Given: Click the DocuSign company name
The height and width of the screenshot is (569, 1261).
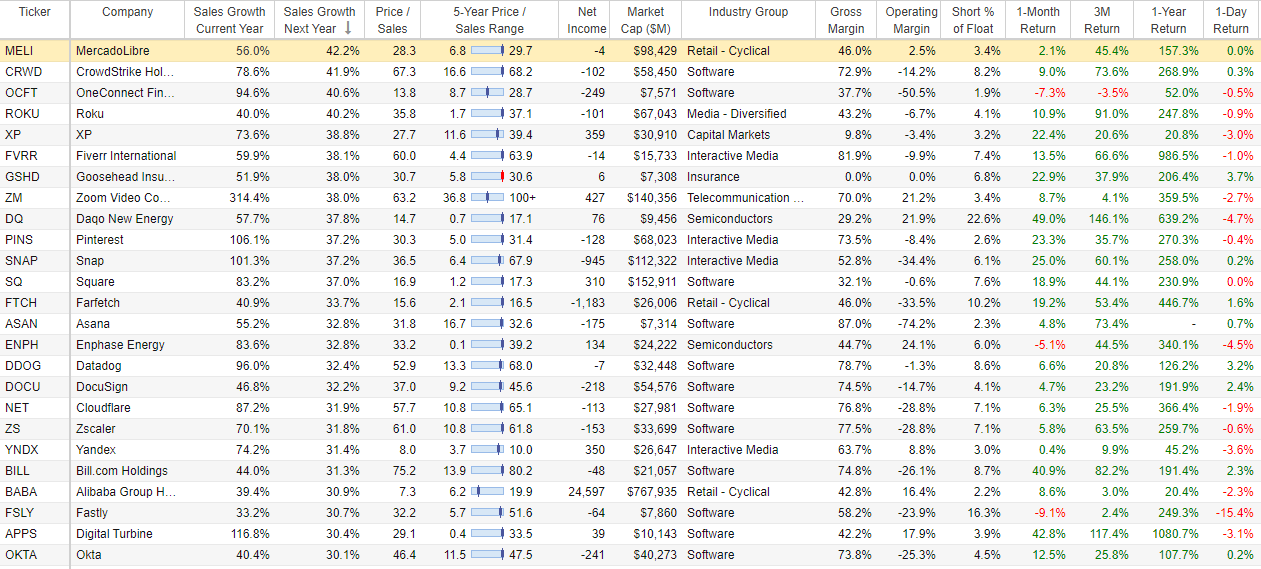Looking at the screenshot, I should click(101, 387).
